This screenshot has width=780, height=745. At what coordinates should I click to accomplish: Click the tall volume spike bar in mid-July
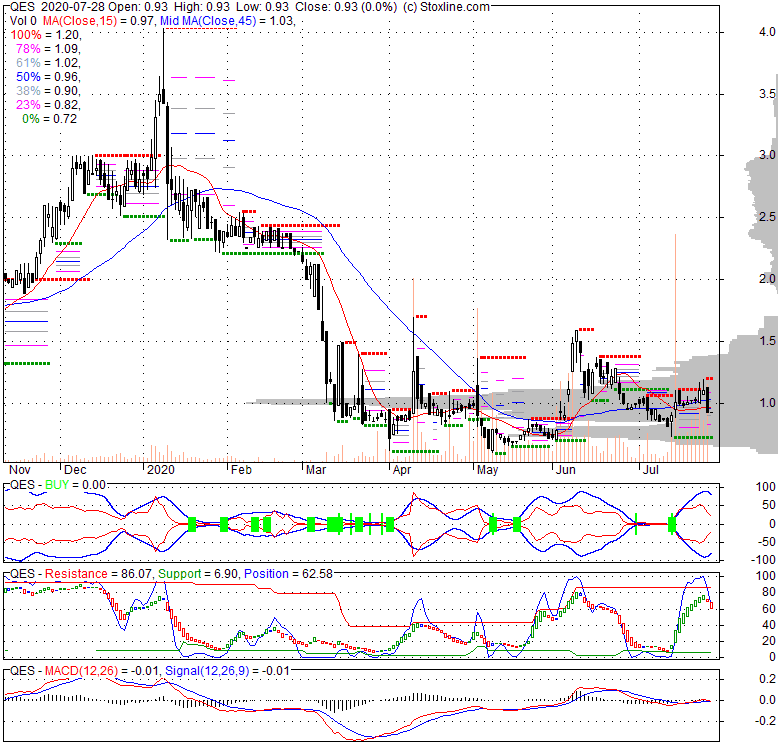pyautogui.click(x=675, y=347)
